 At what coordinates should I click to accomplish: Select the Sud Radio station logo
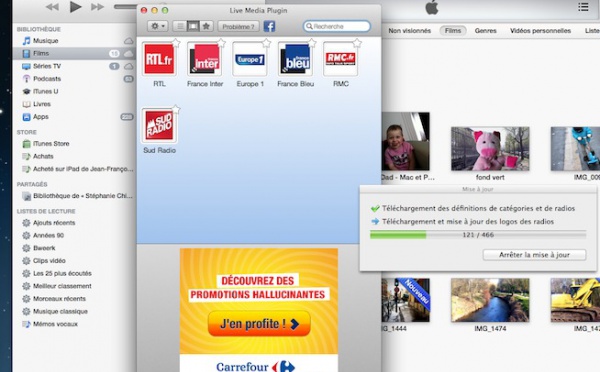(159, 126)
